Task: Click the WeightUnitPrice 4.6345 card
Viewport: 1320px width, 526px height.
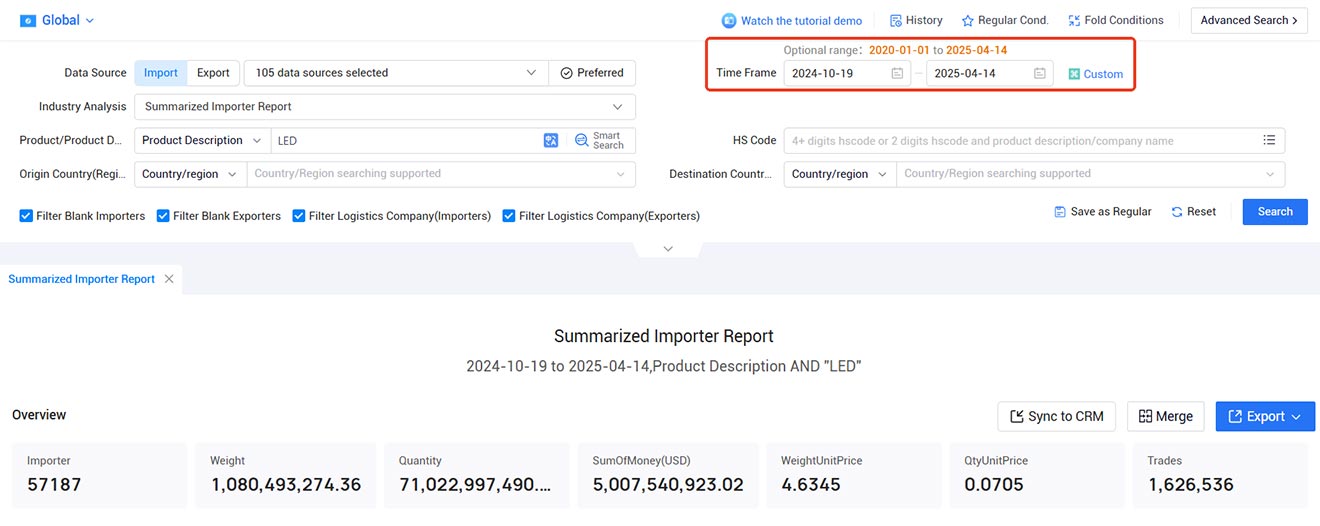Action: 853,475
